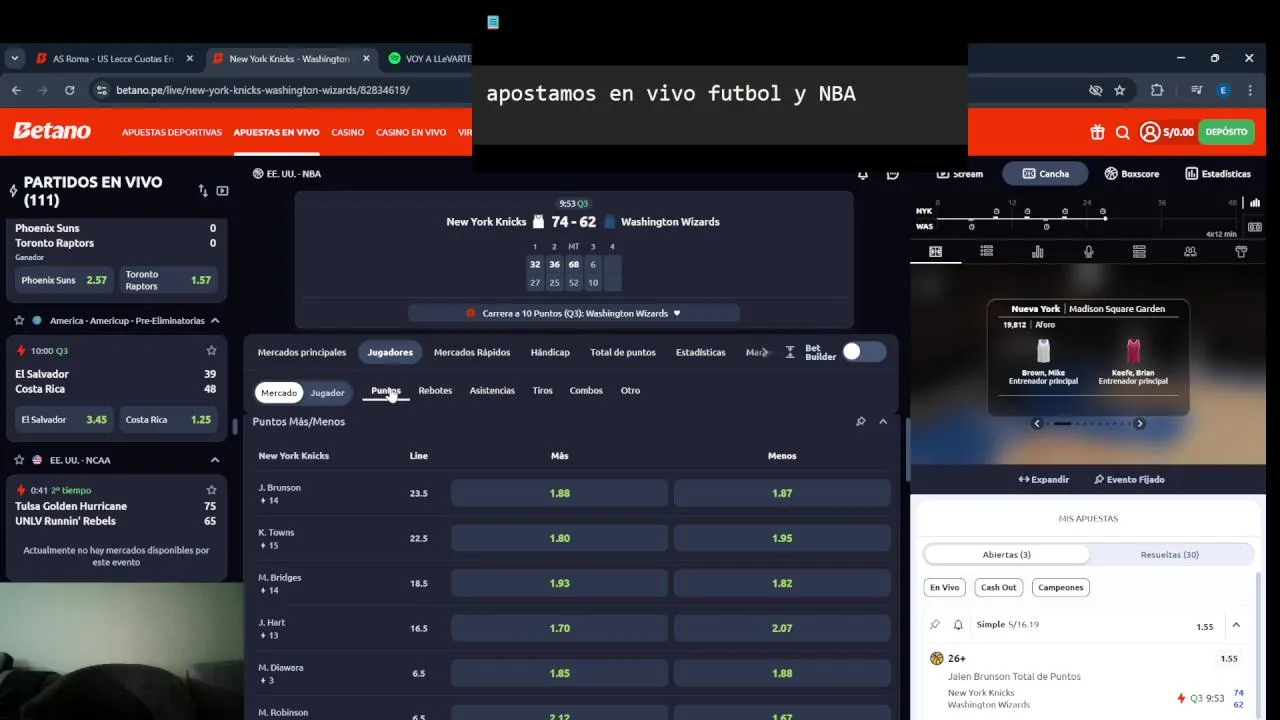
Task: Favorite the El Salvador vs Costa Rica match star
Action: (211, 351)
